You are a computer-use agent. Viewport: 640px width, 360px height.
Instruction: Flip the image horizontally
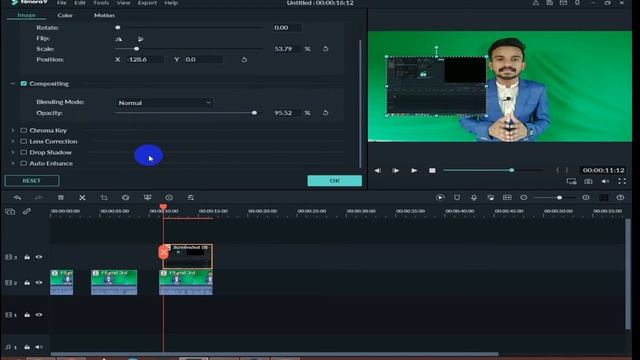tap(119, 39)
